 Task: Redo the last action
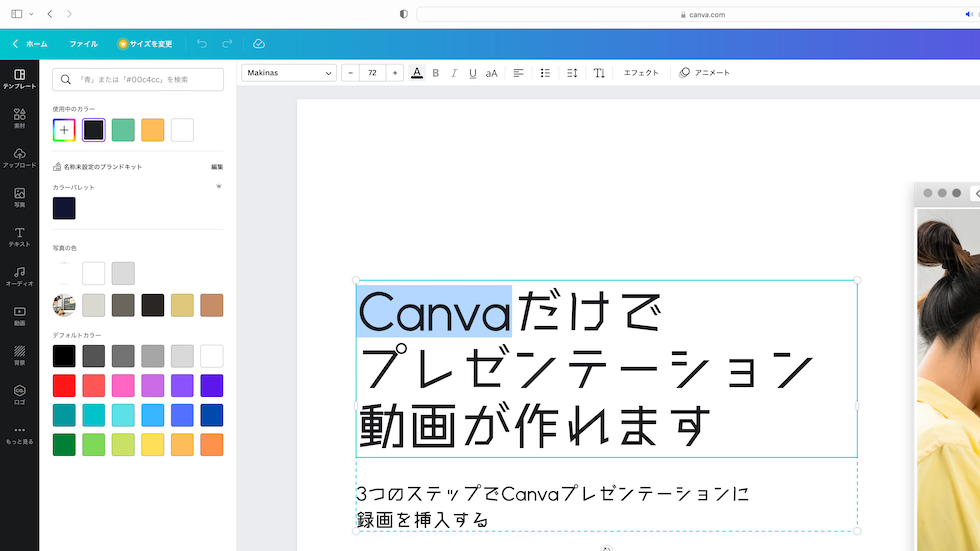click(227, 44)
